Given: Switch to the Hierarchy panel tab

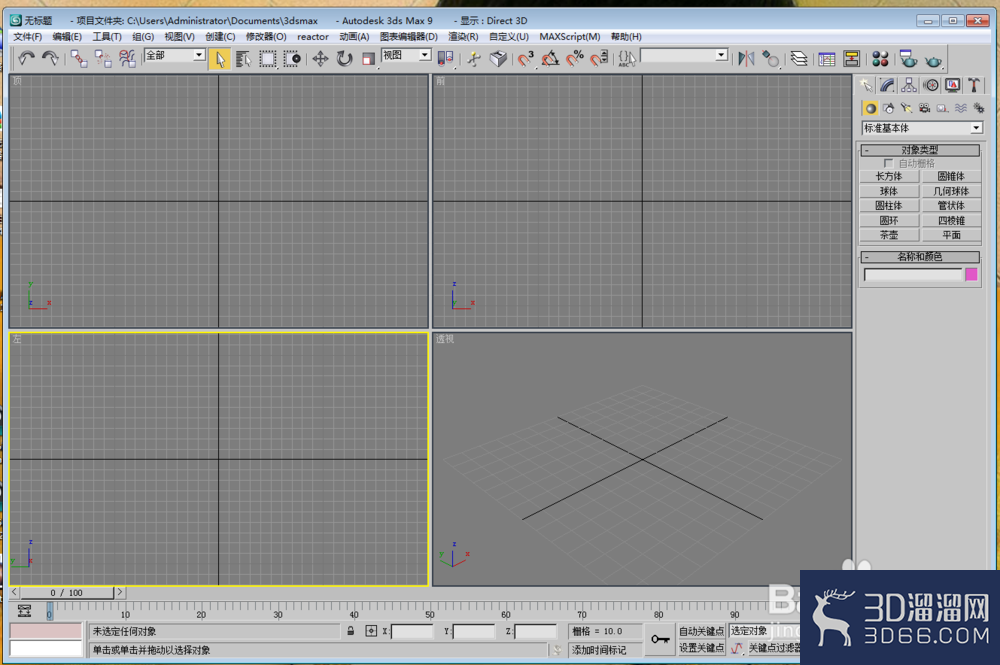Looking at the screenshot, I should click(909, 85).
